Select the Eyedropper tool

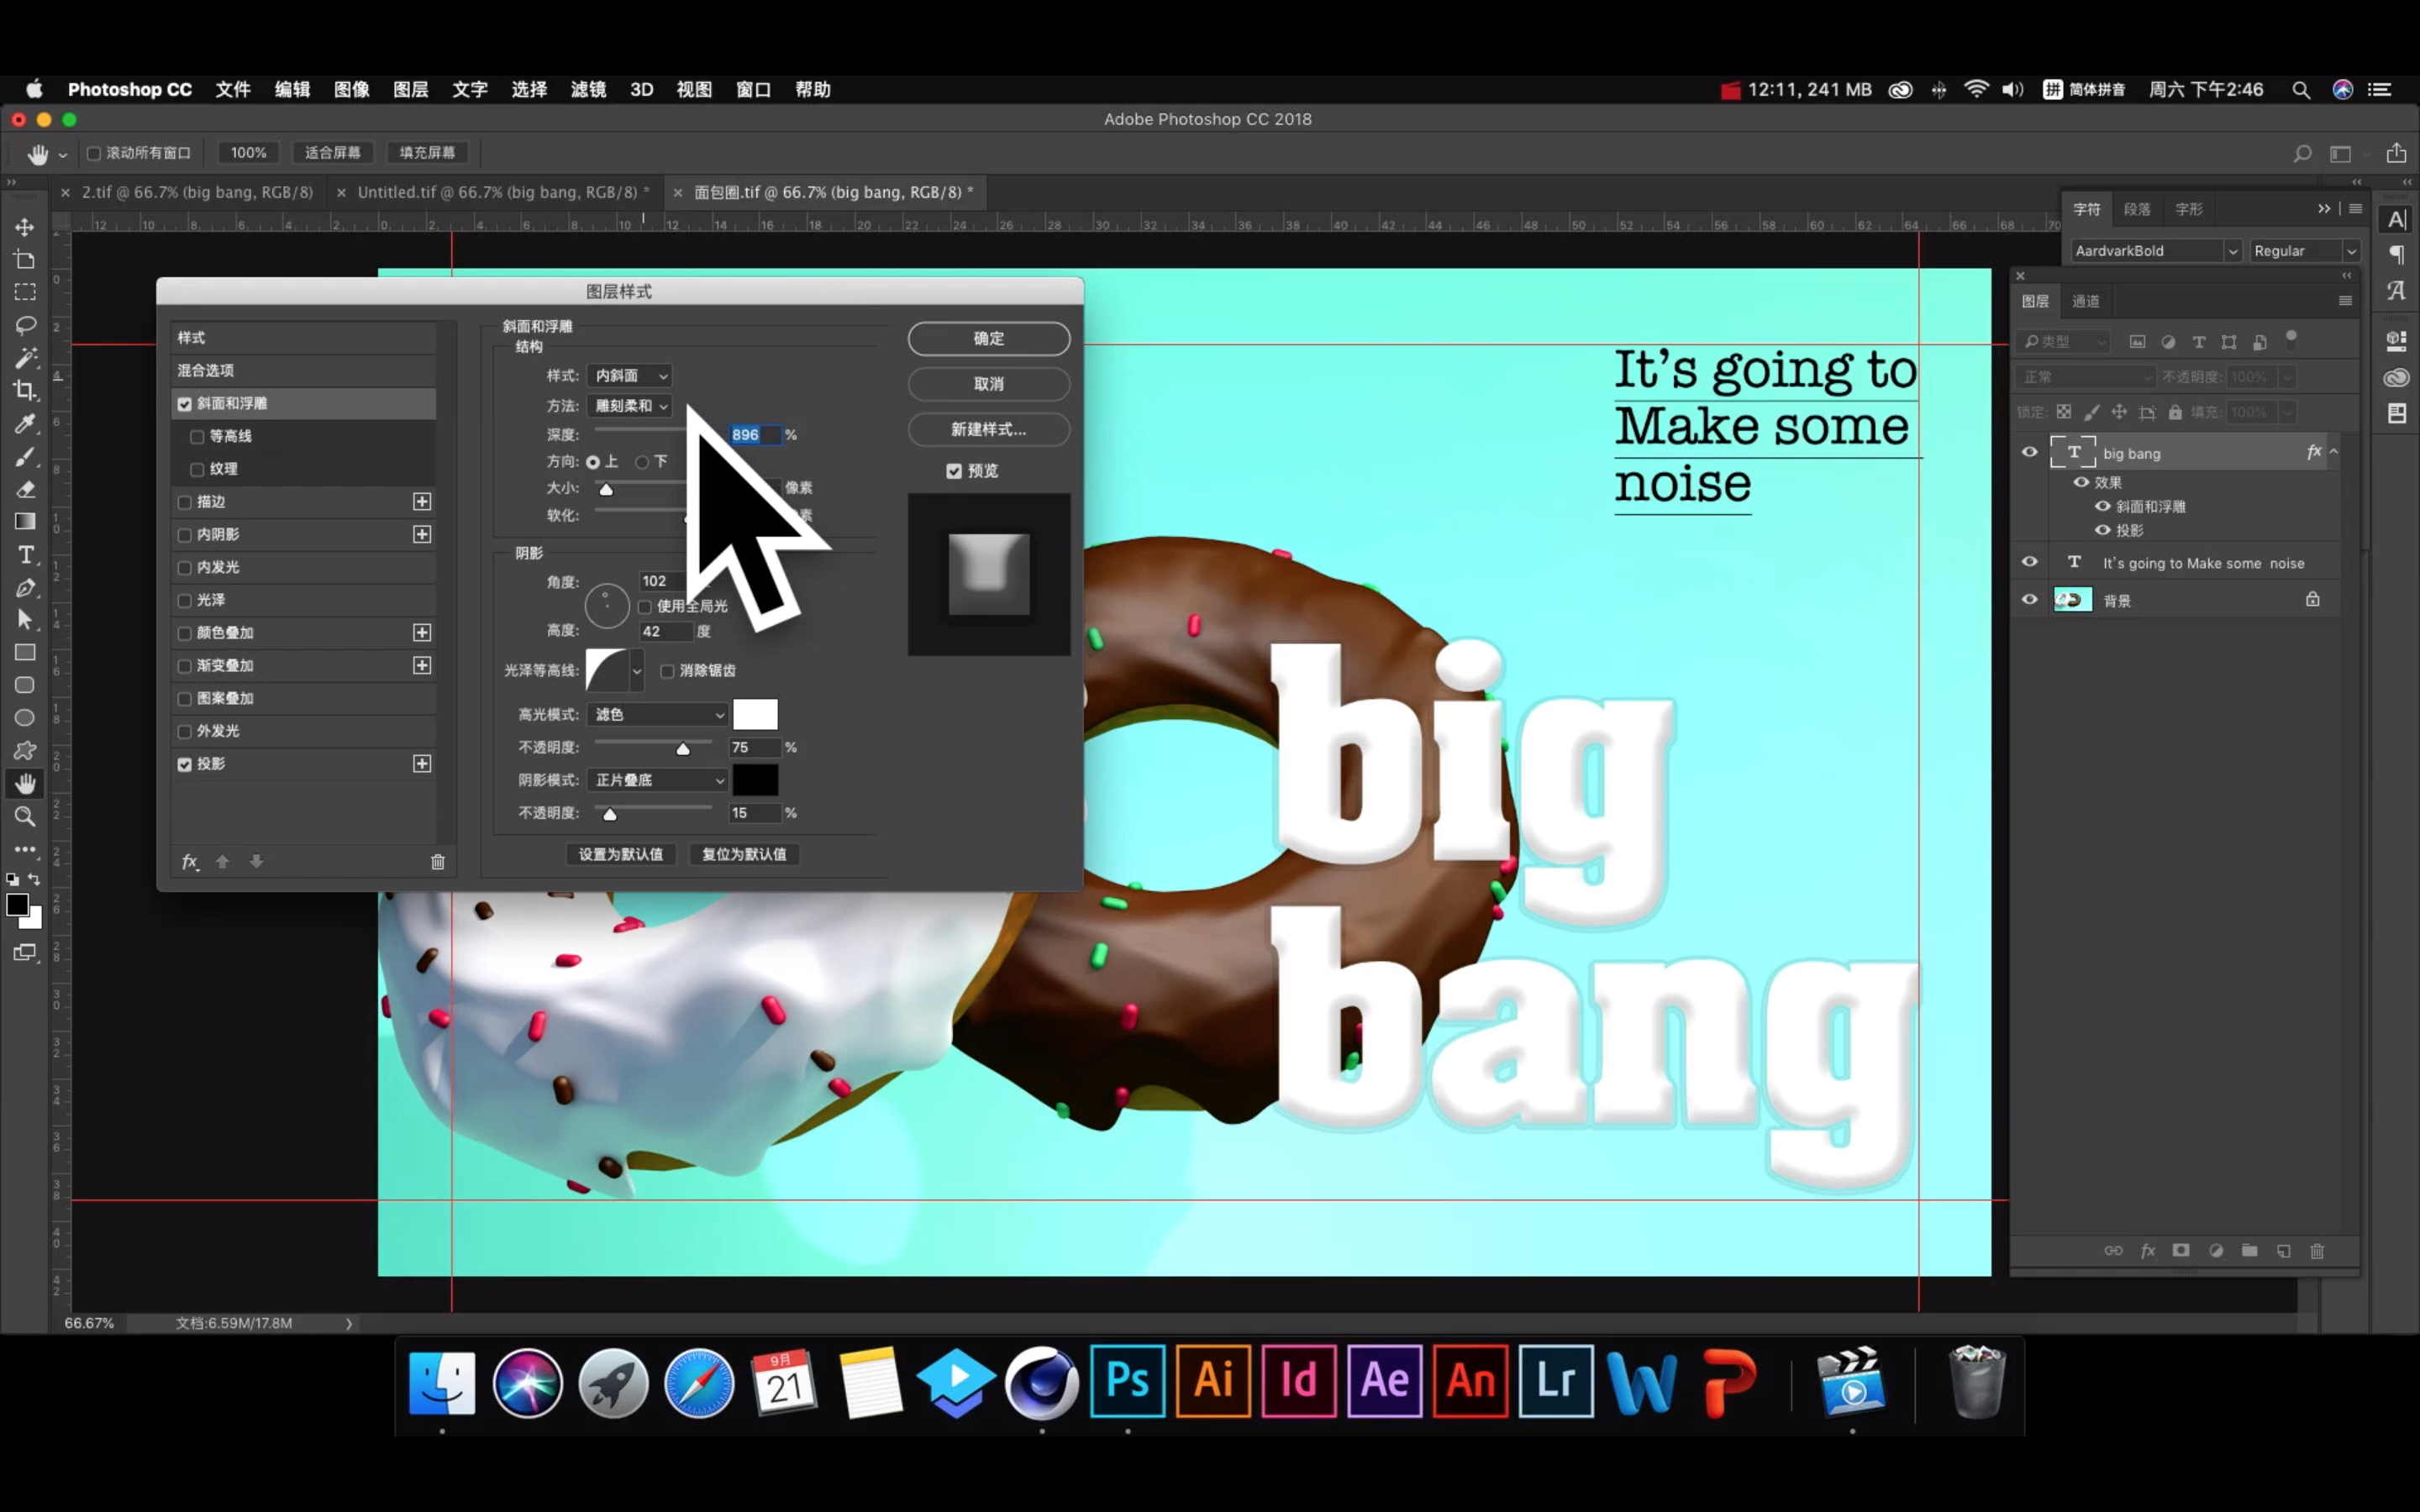[x=25, y=423]
